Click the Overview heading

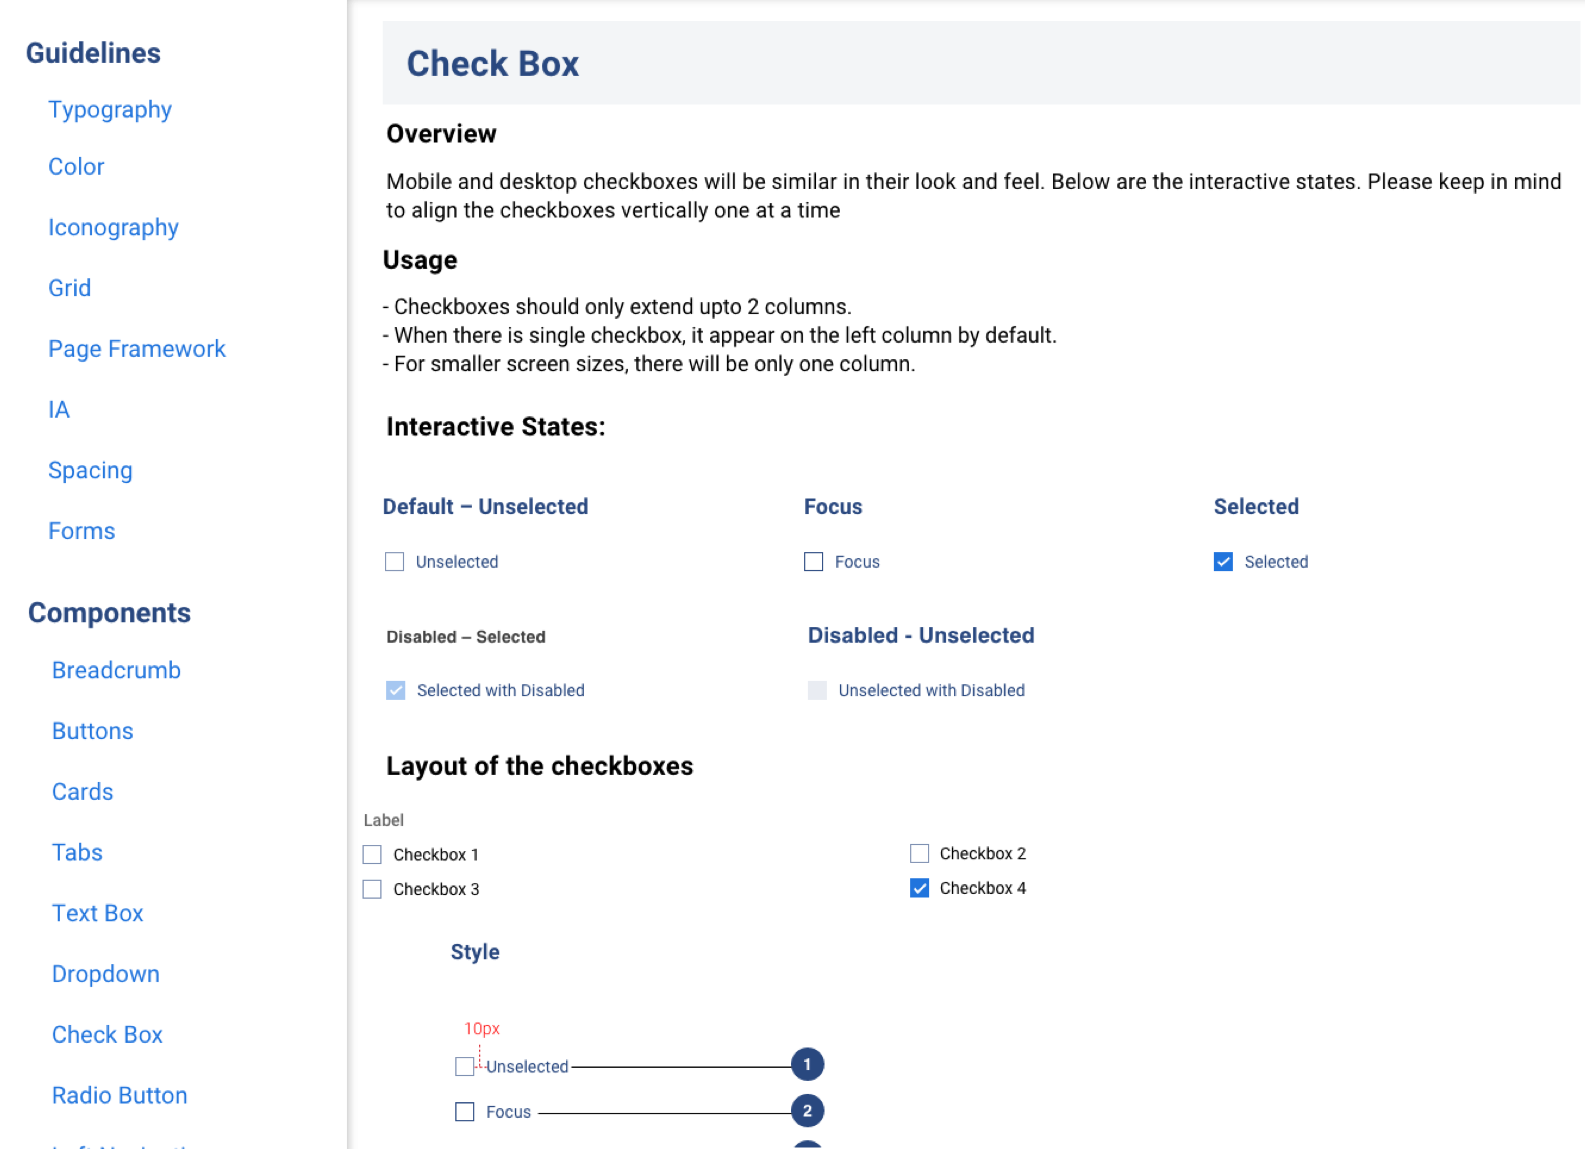pyautogui.click(x=441, y=134)
